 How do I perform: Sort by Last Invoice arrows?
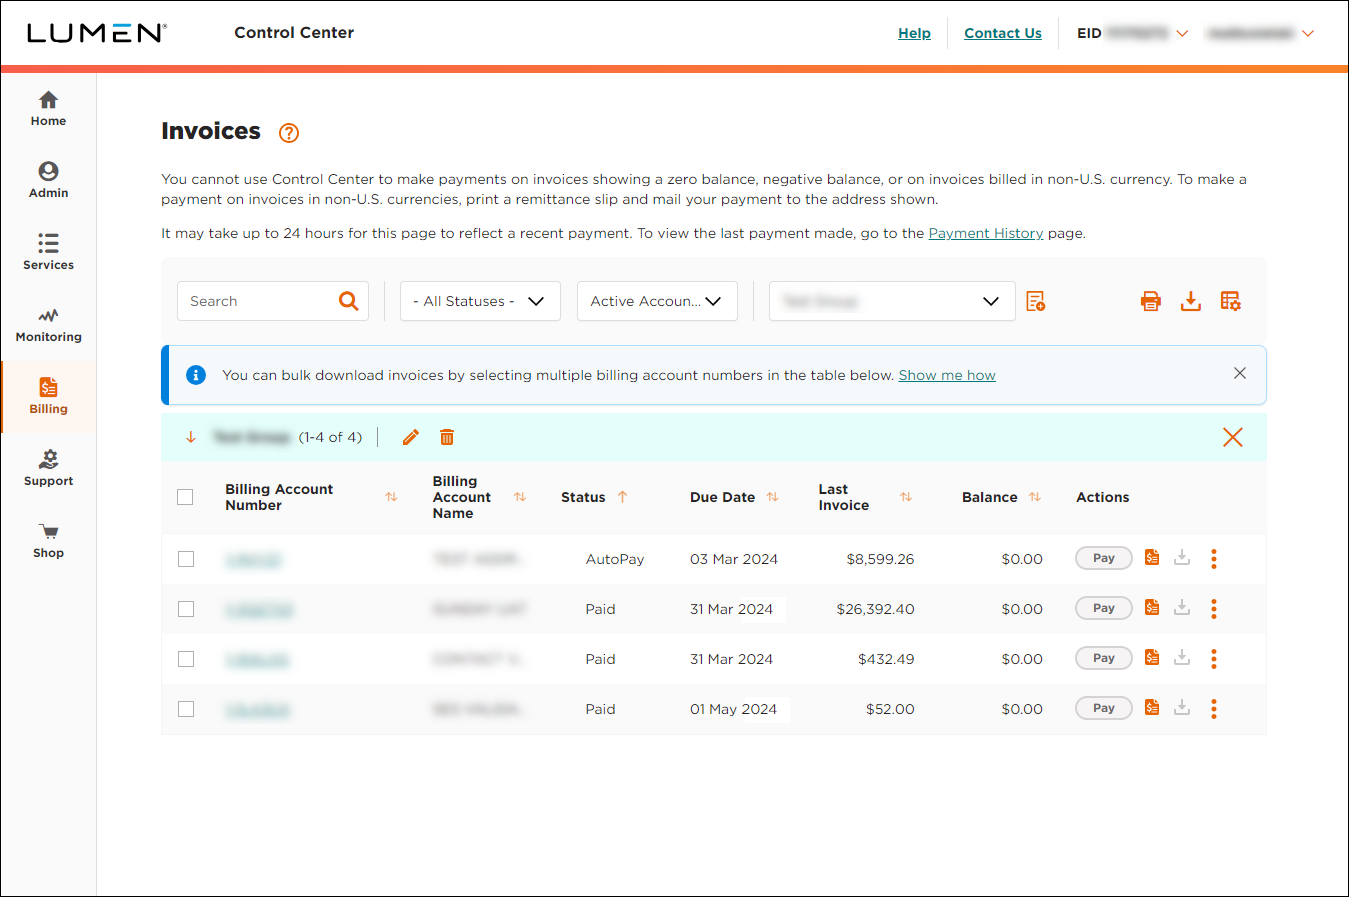[x=906, y=497]
